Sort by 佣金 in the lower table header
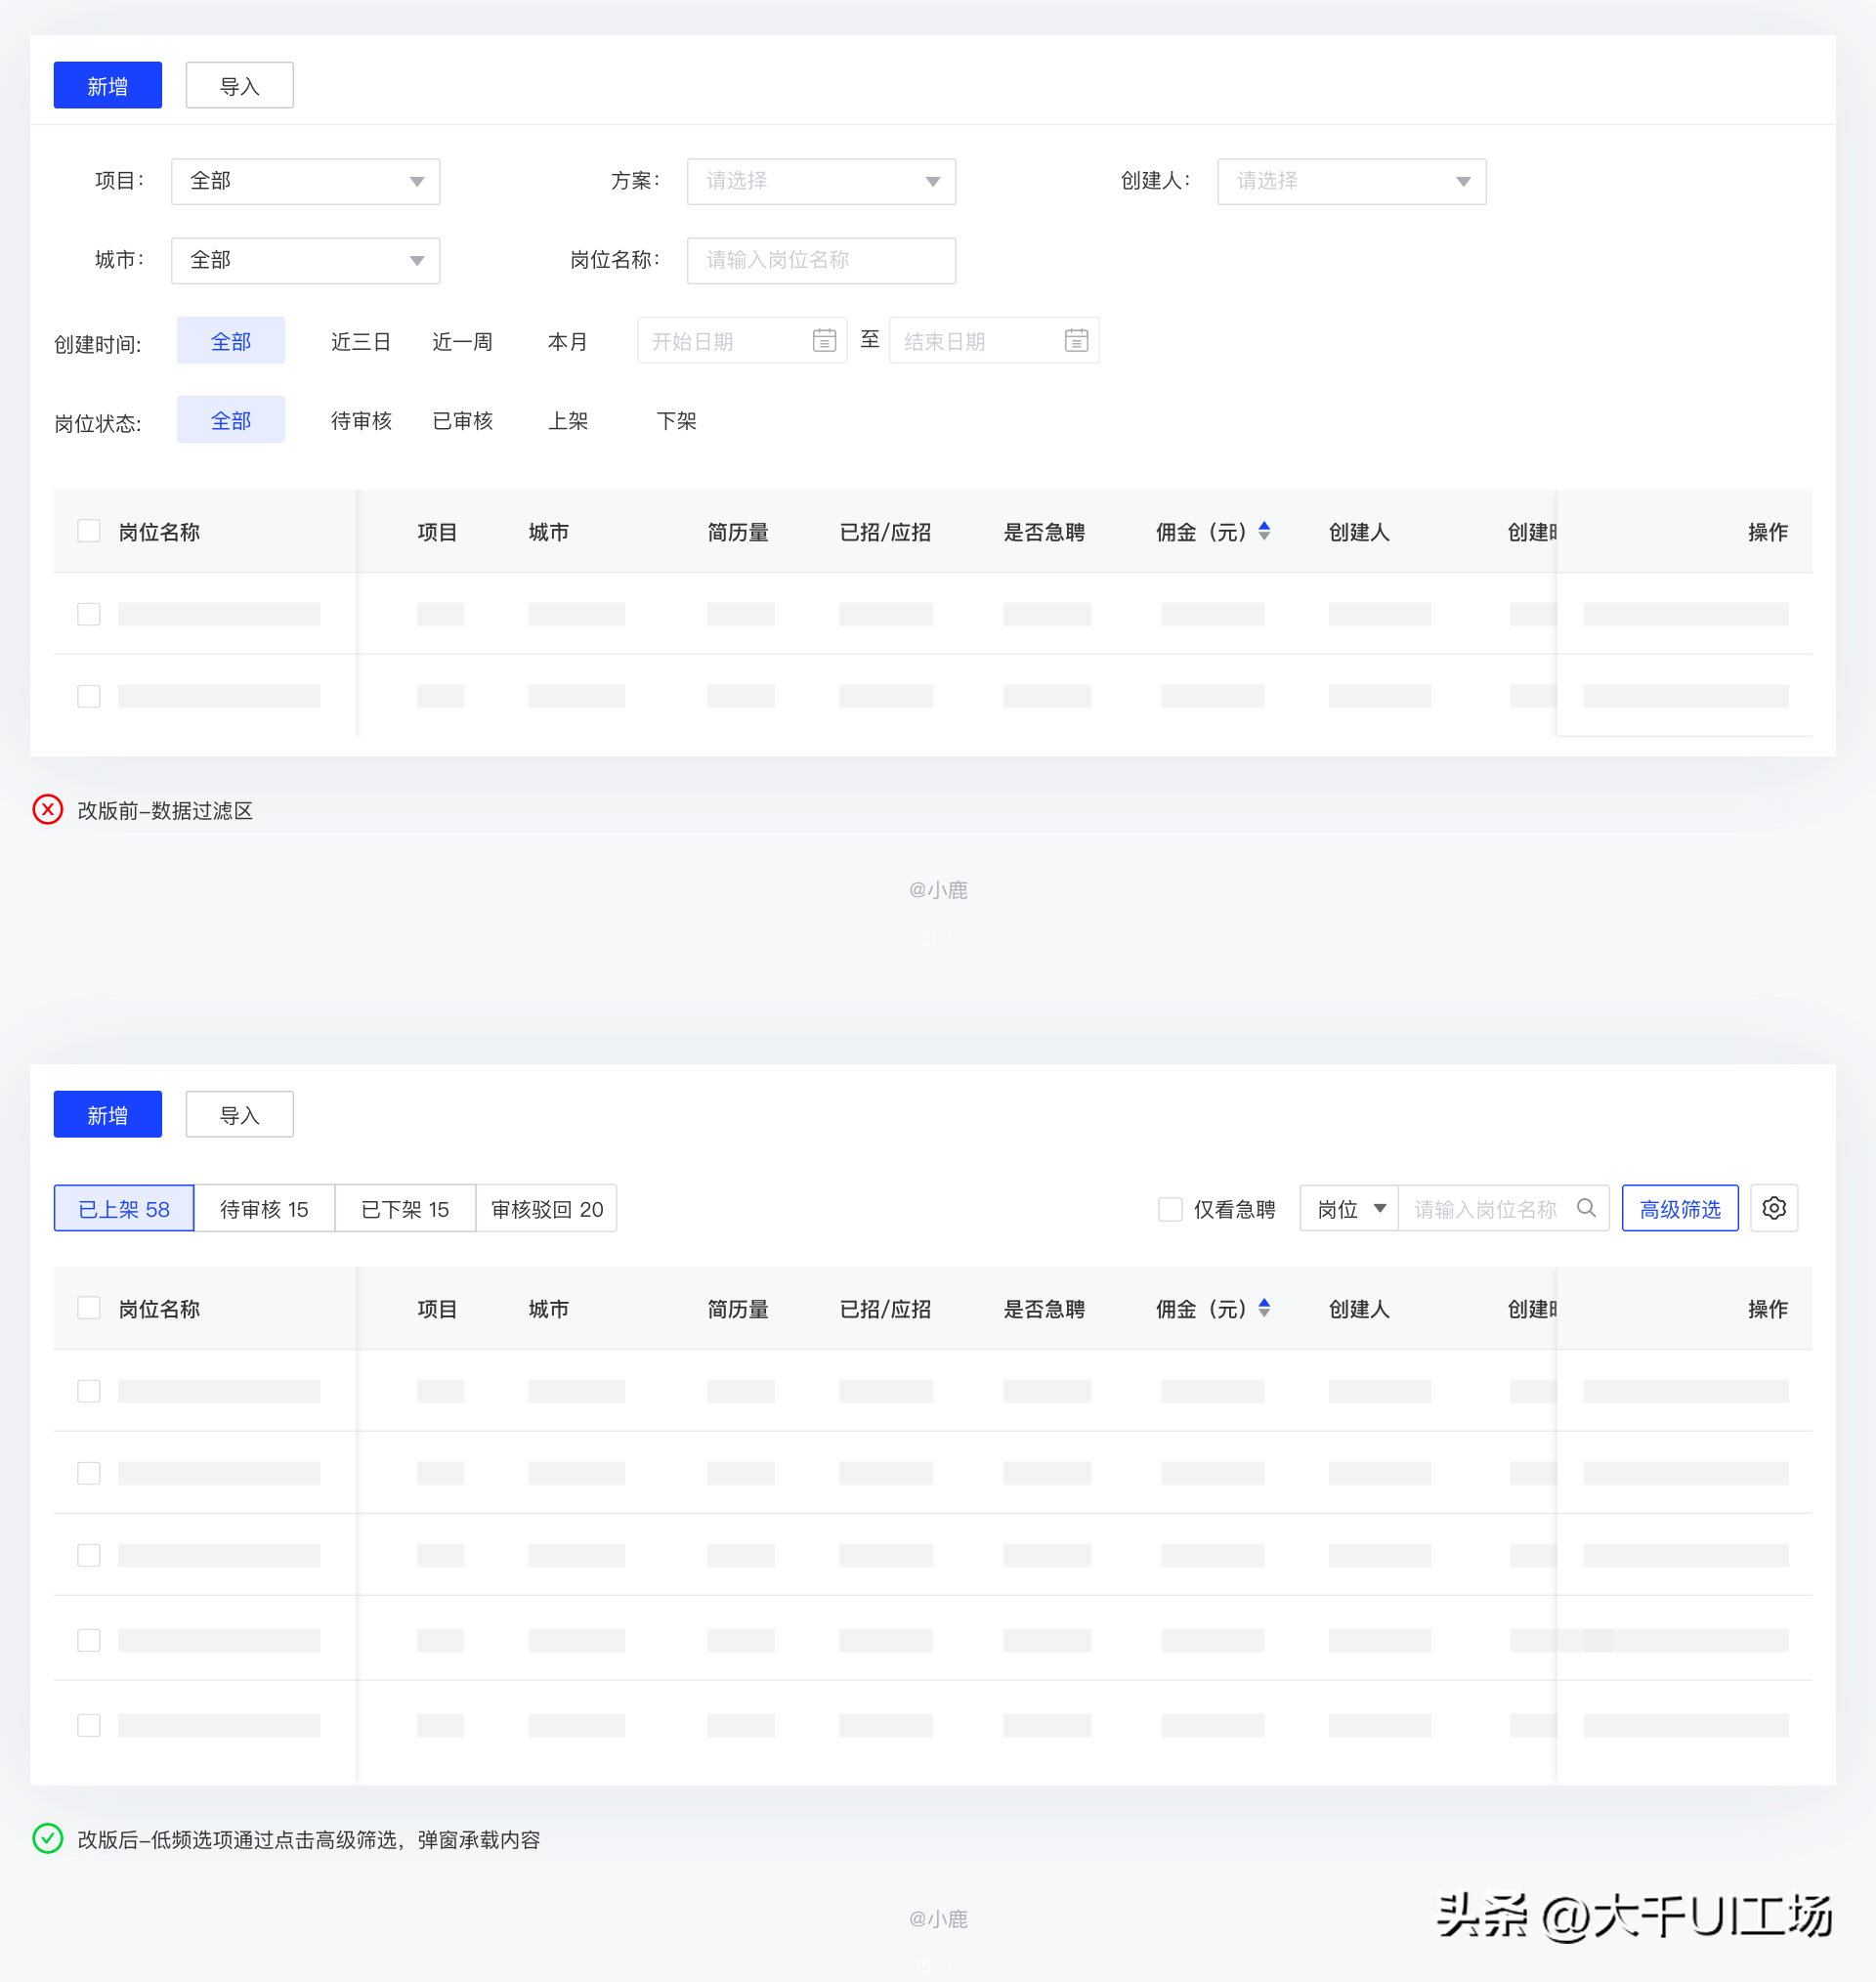1876x1982 pixels. [1264, 1308]
